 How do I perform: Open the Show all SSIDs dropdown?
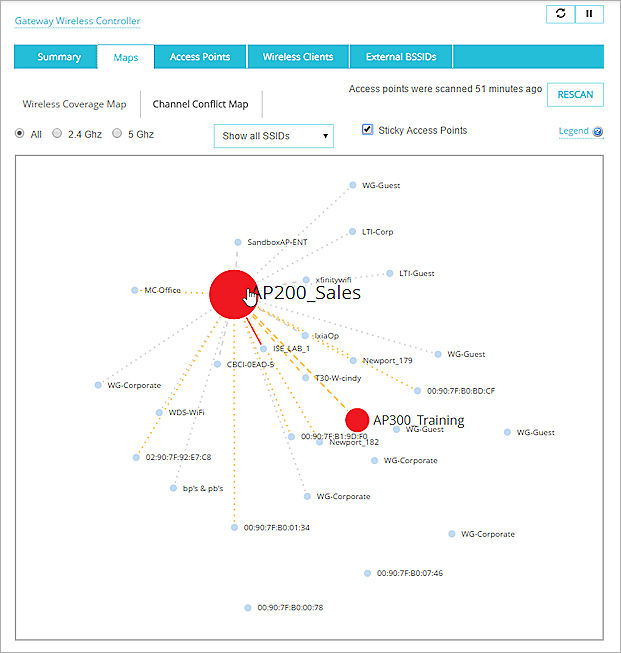273,136
